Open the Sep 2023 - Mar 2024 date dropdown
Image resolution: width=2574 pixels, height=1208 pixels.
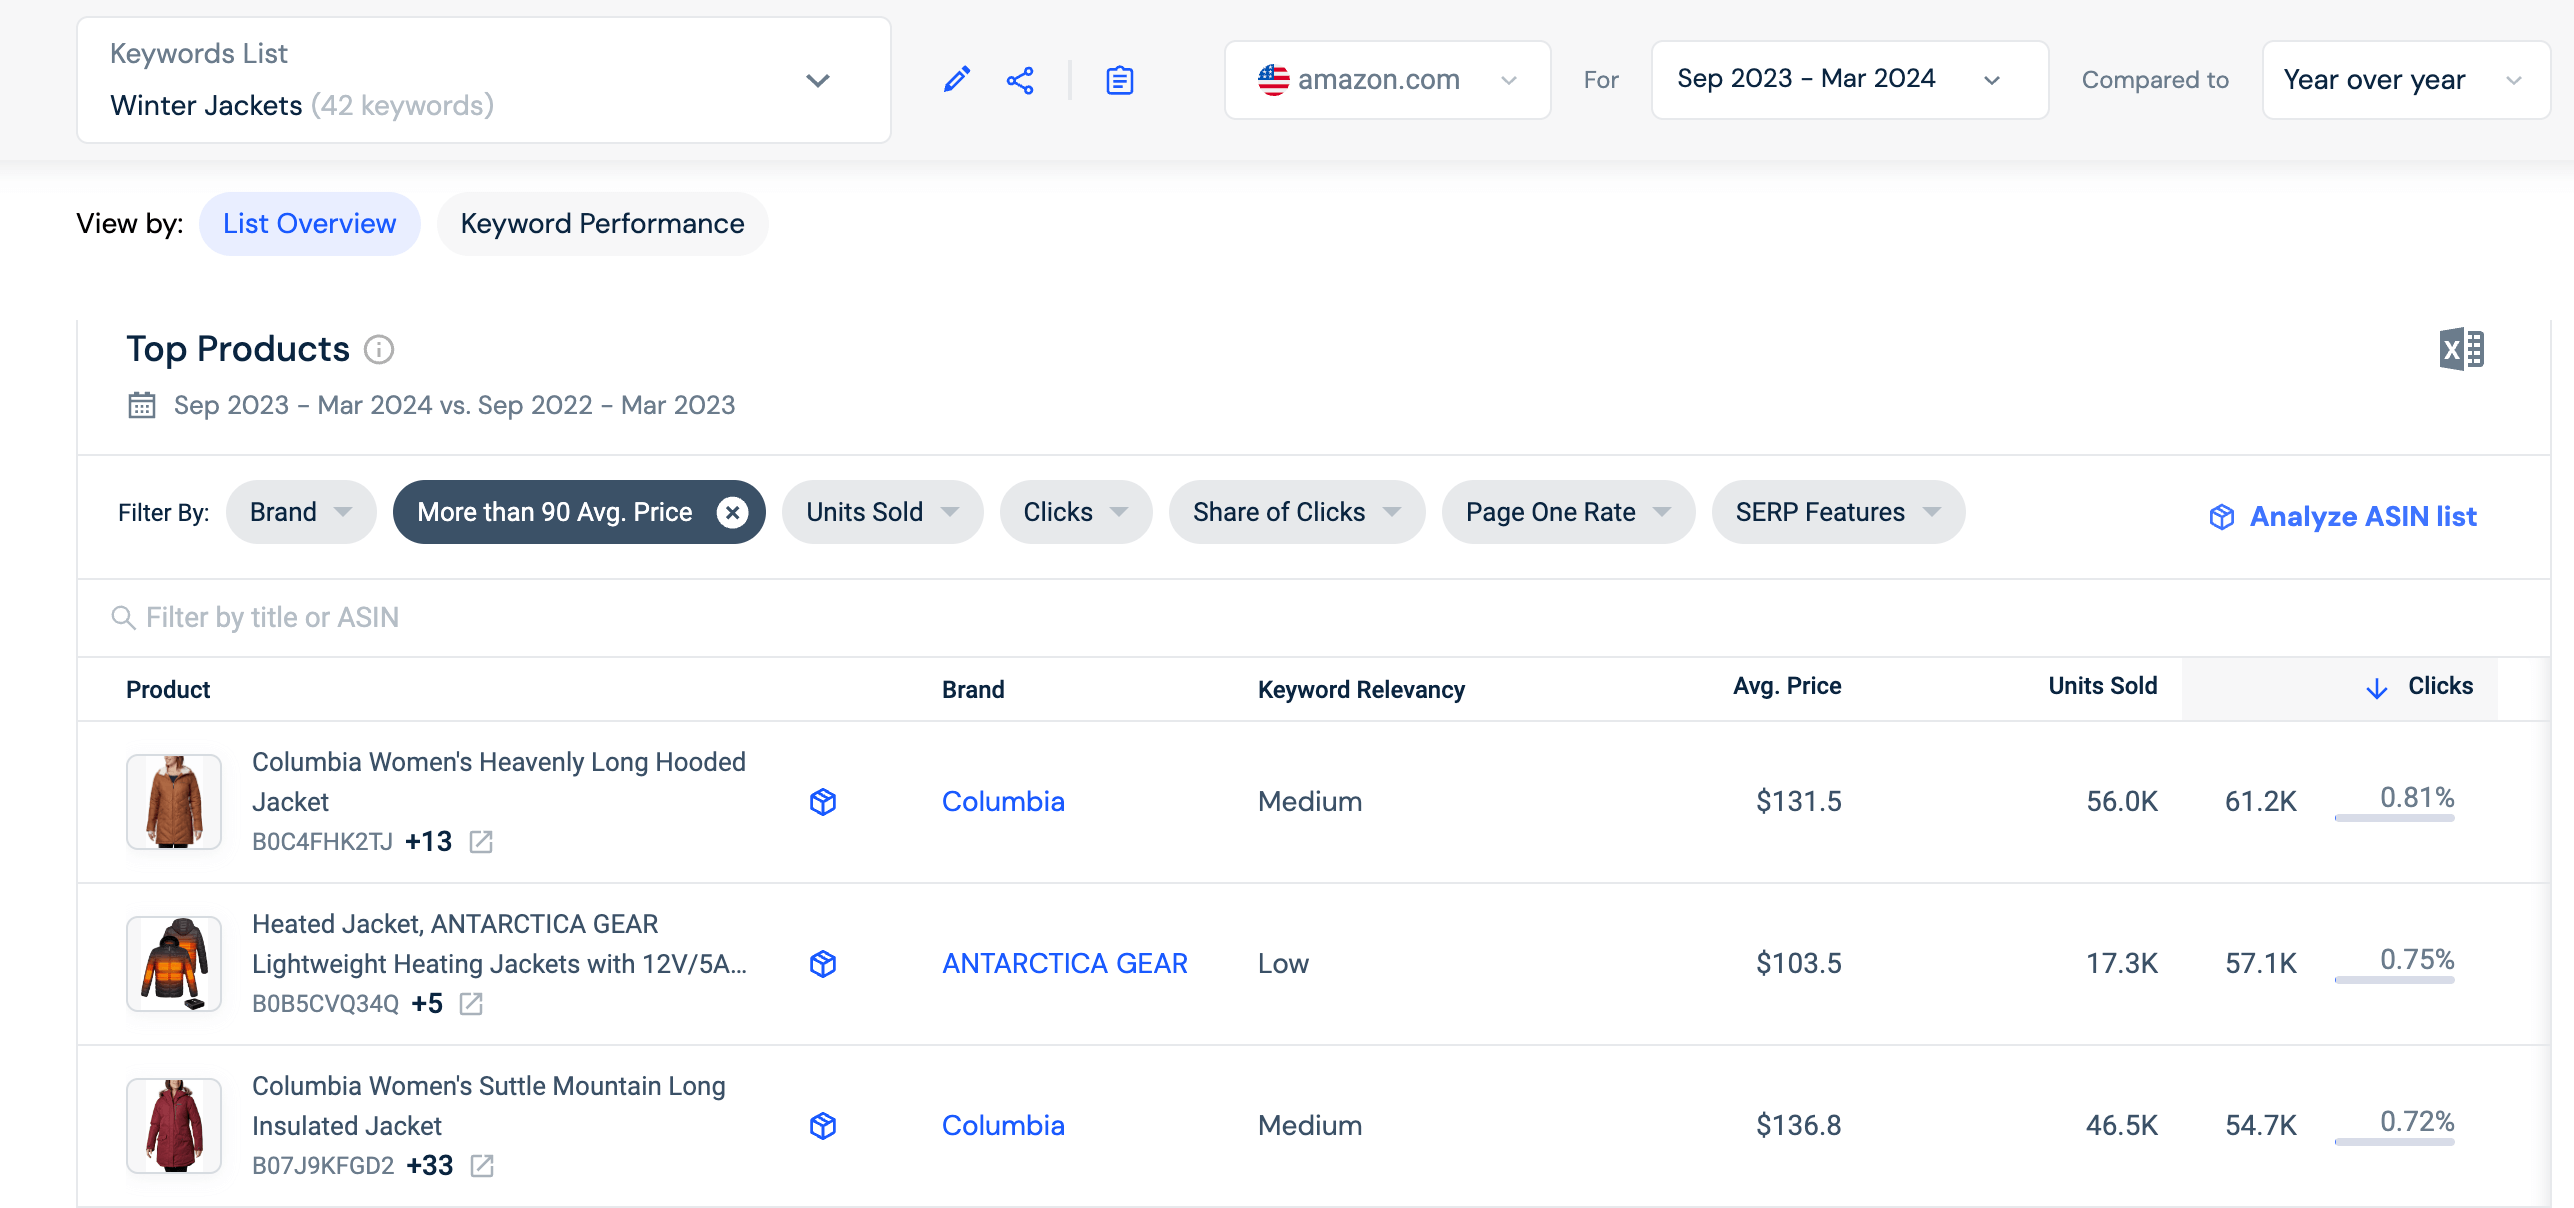click(1850, 80)
